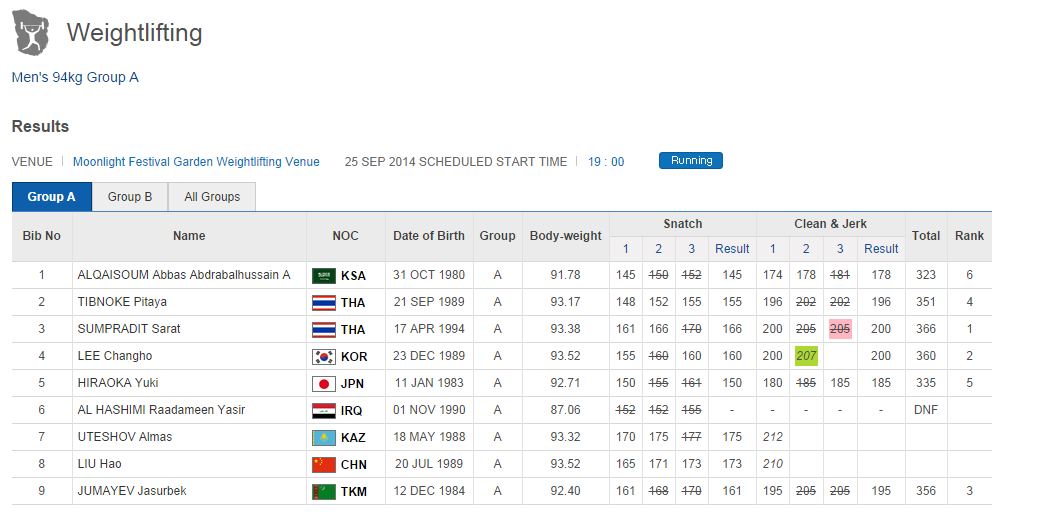This screenshot has width=1042, height=518.
Task: Click the pink highlighted 205 attempt cell
Action: click(840, 330)
